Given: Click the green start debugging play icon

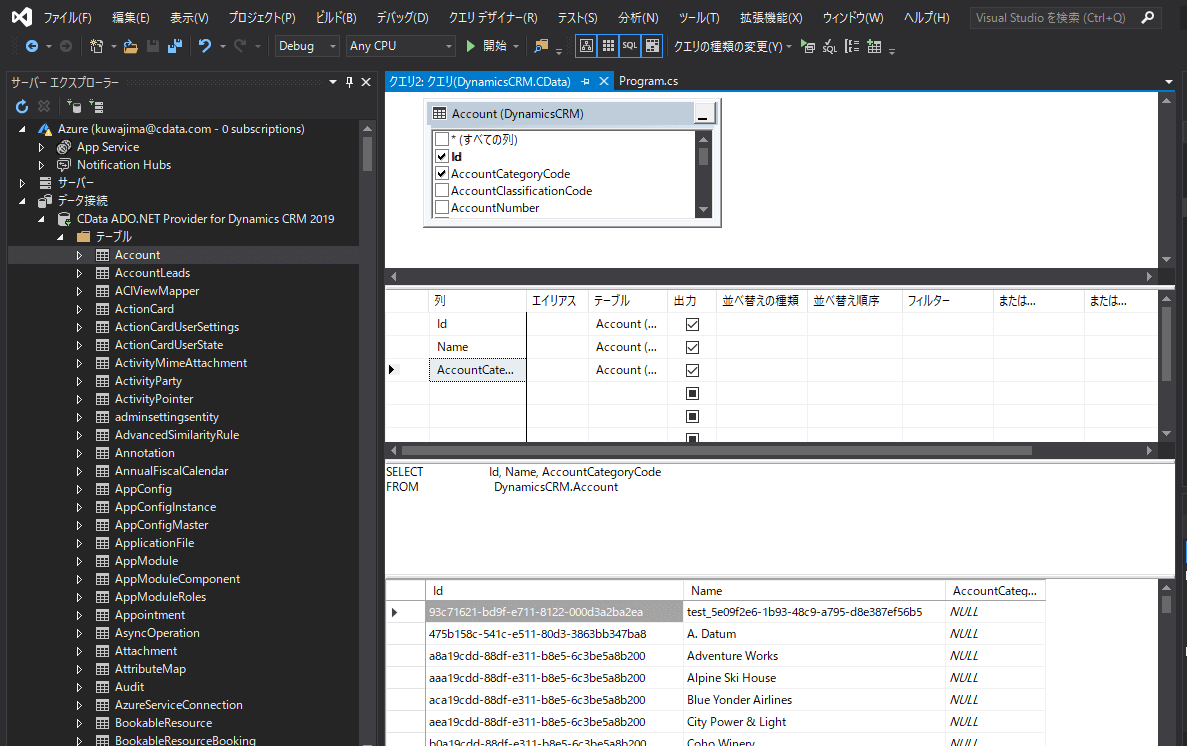Looking at the screenshot, I should (470, 46).
